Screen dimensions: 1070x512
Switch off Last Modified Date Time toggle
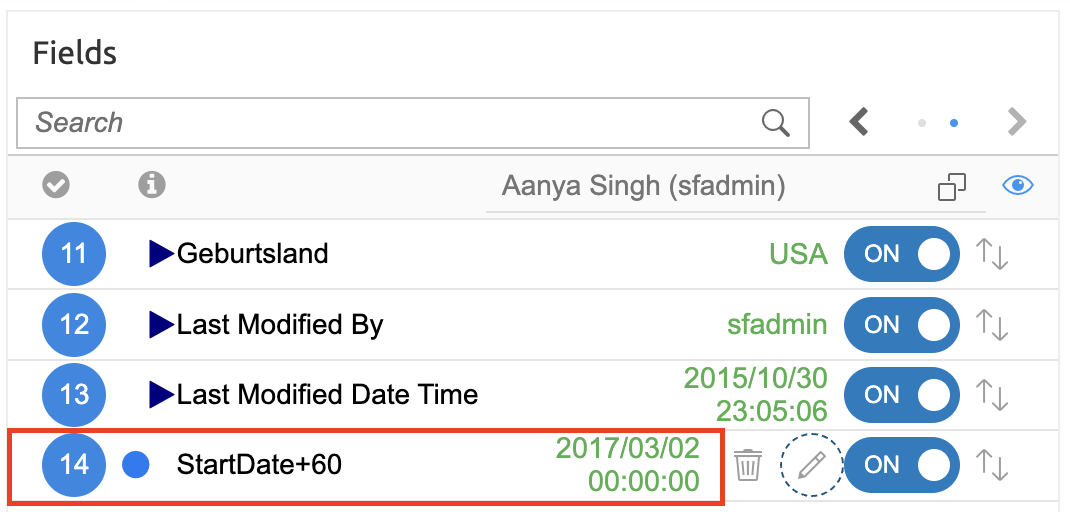coord(901,394)
